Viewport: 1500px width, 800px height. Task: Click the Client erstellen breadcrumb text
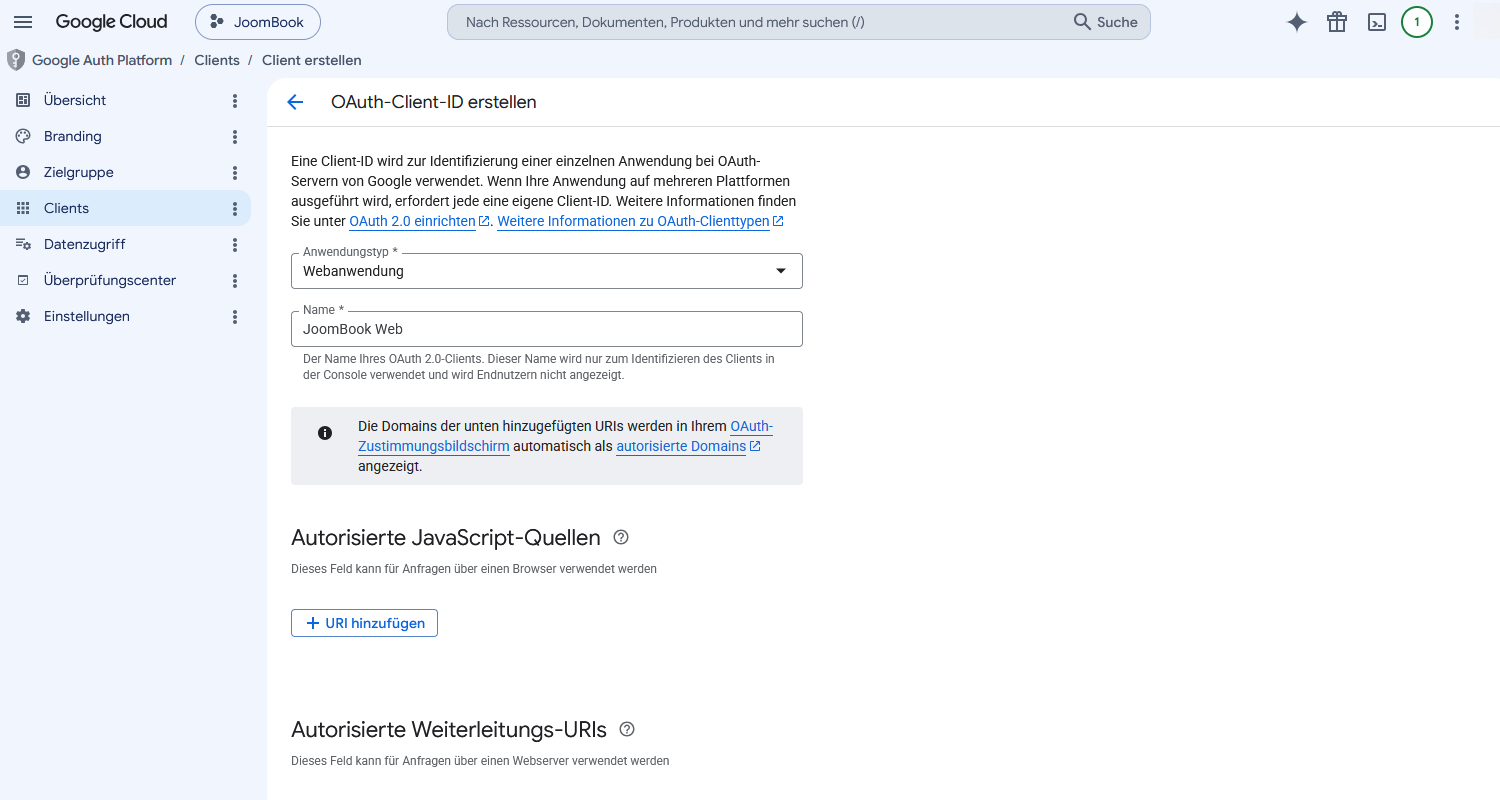tap(312, 60)
